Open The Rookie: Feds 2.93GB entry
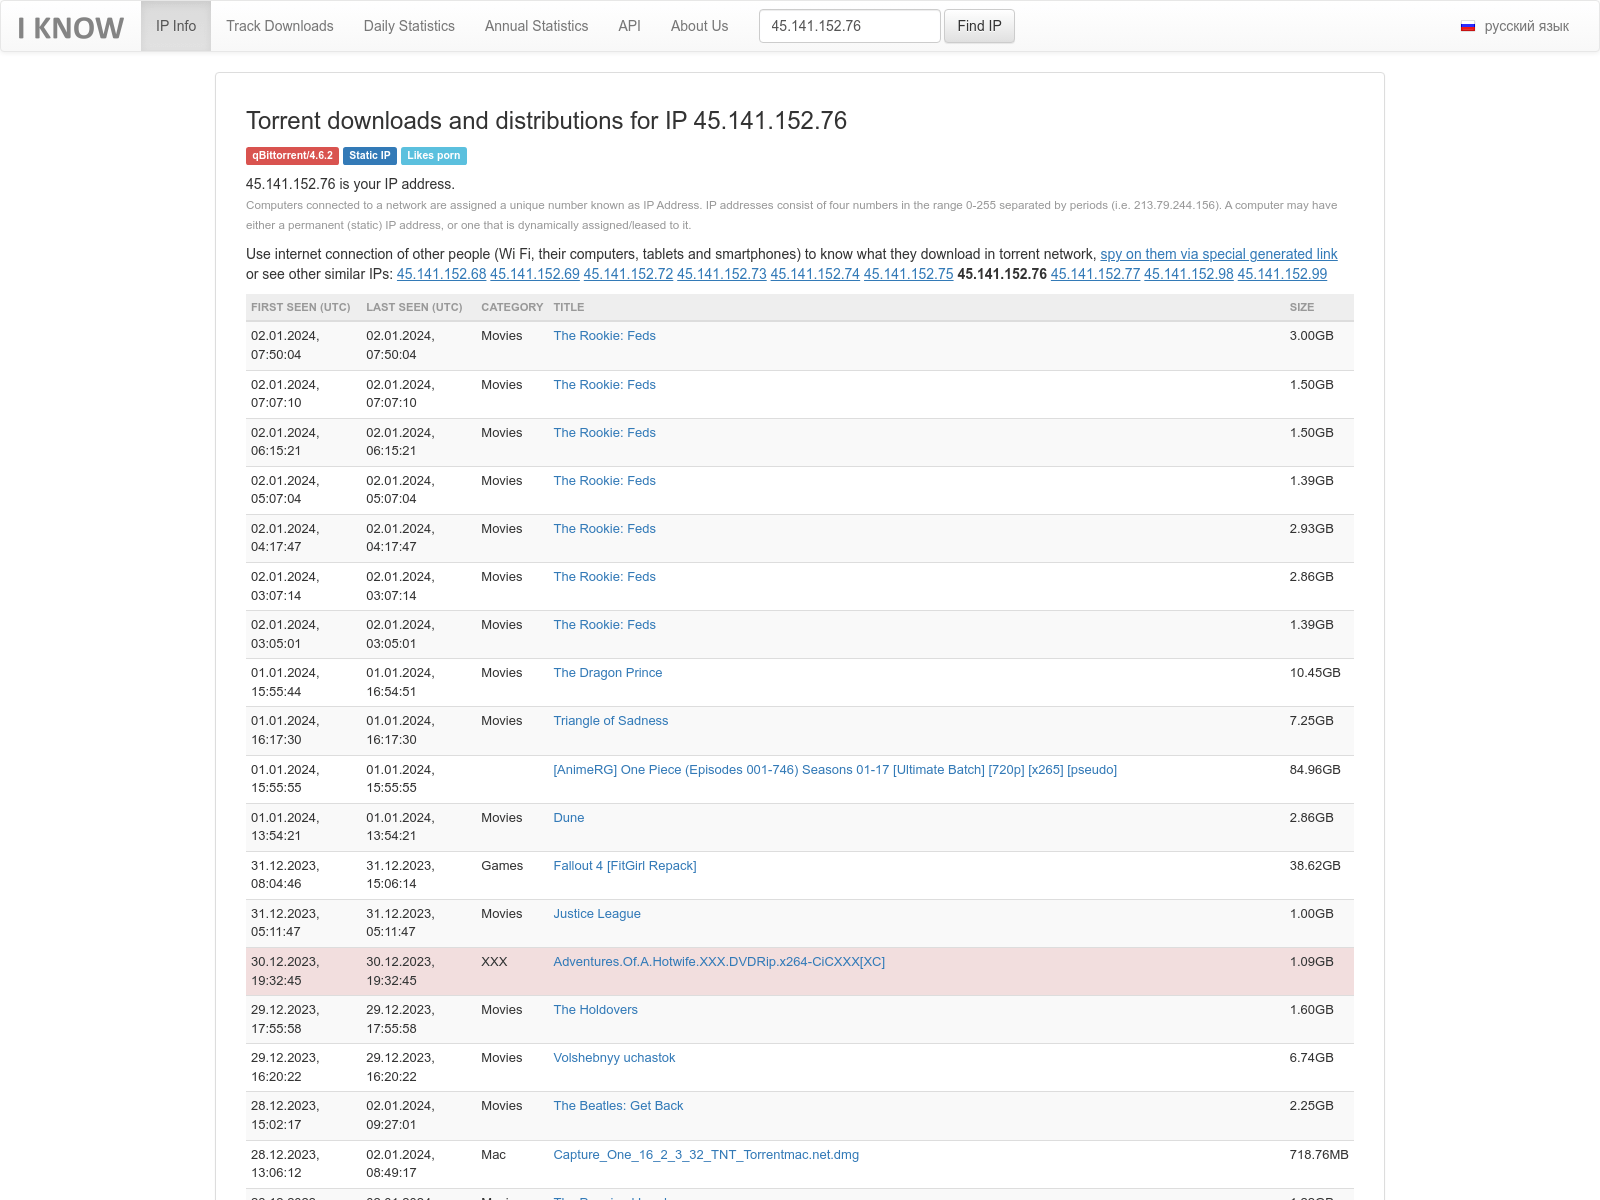 click(x=605, y=529)
